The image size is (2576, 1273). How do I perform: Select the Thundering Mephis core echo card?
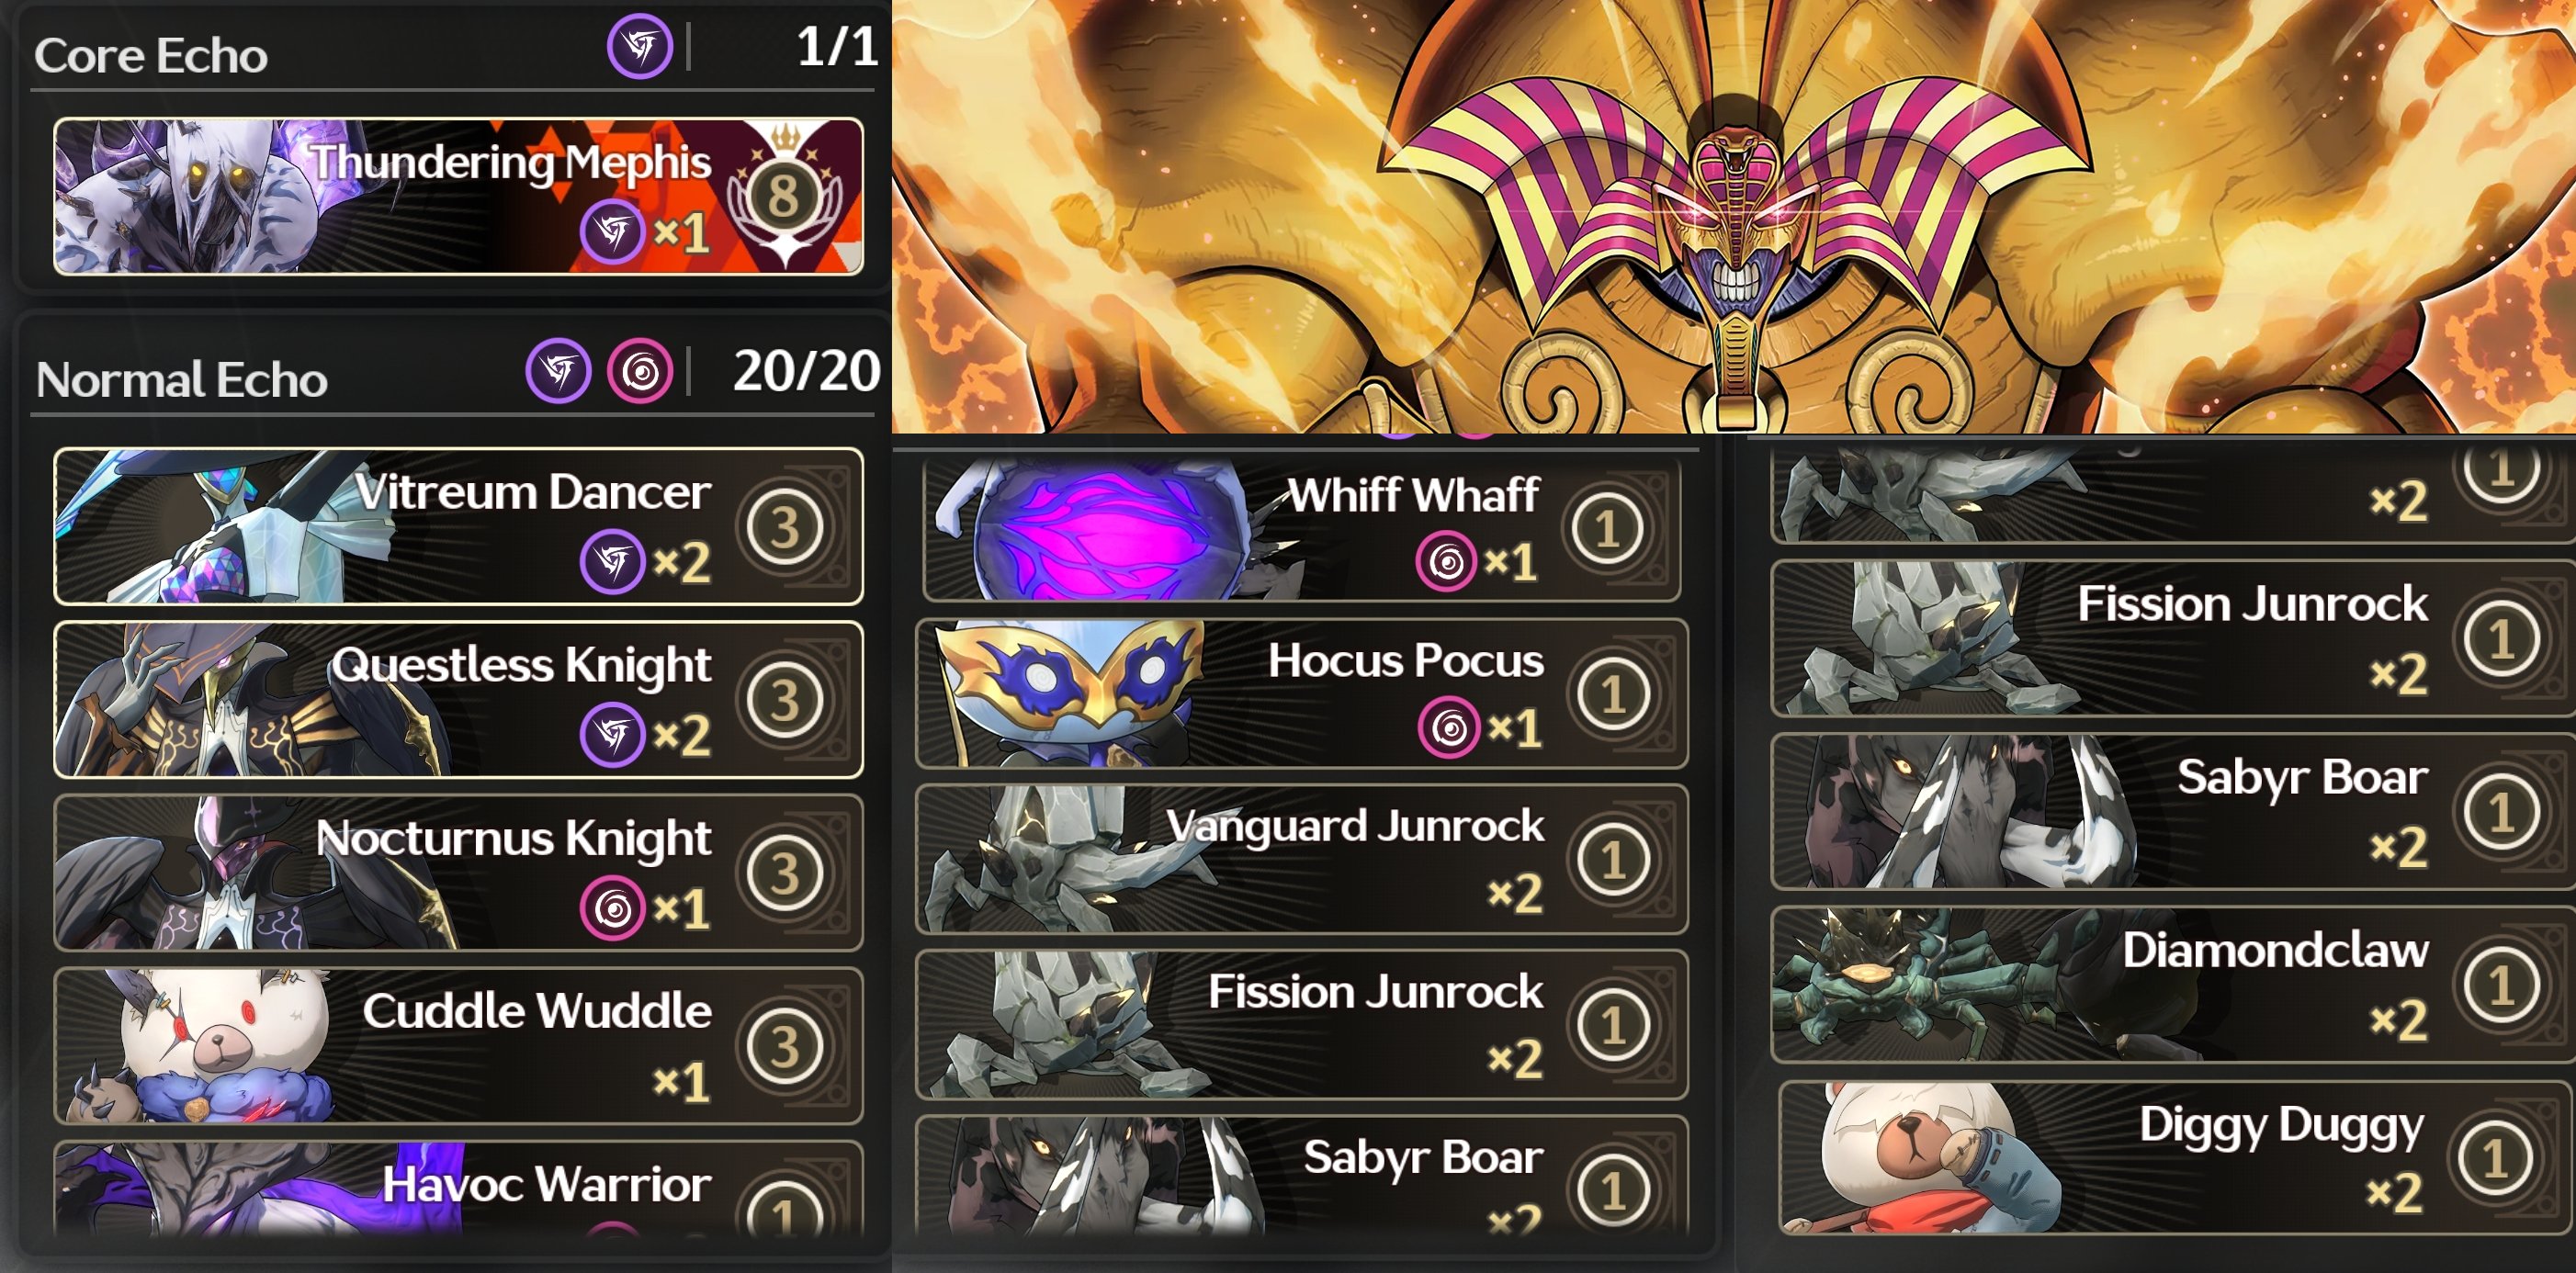pyautogui.click(x=458, y=196)
